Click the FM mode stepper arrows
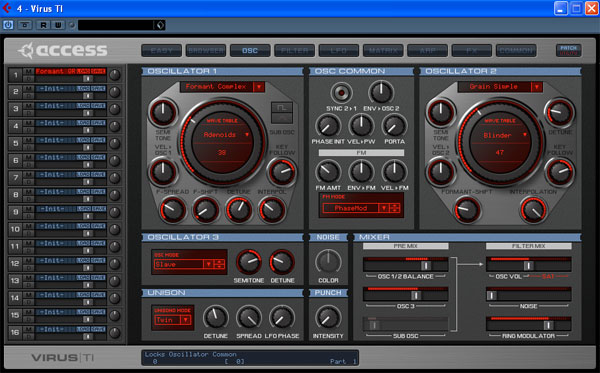 395,208
